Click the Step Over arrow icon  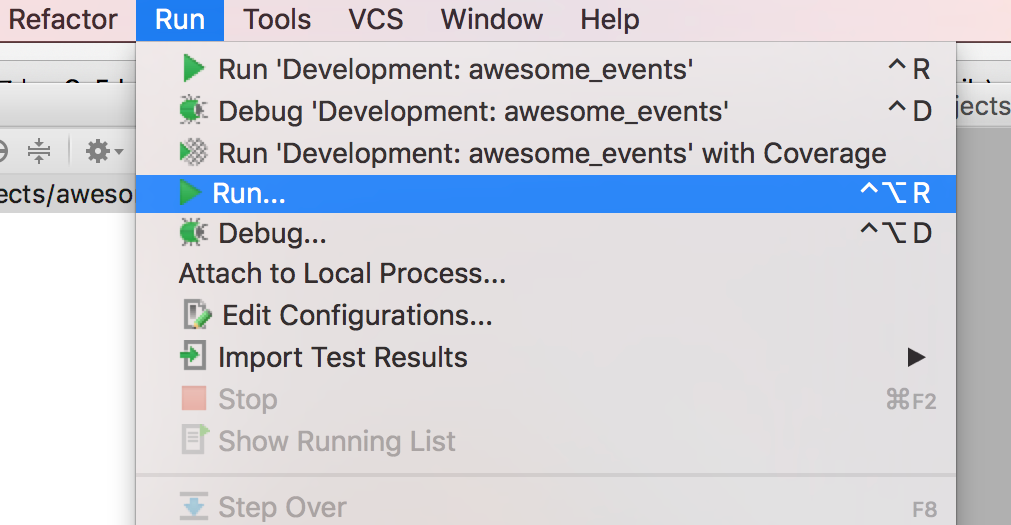pyautogui.click(x=194, y=507)
